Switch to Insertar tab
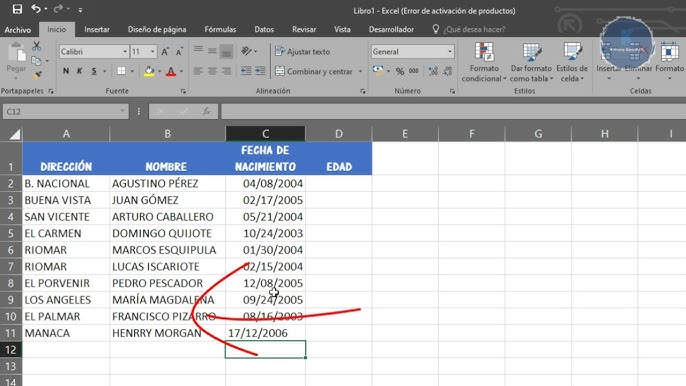This screenshot has width=686, height=386. pos(97,29)
